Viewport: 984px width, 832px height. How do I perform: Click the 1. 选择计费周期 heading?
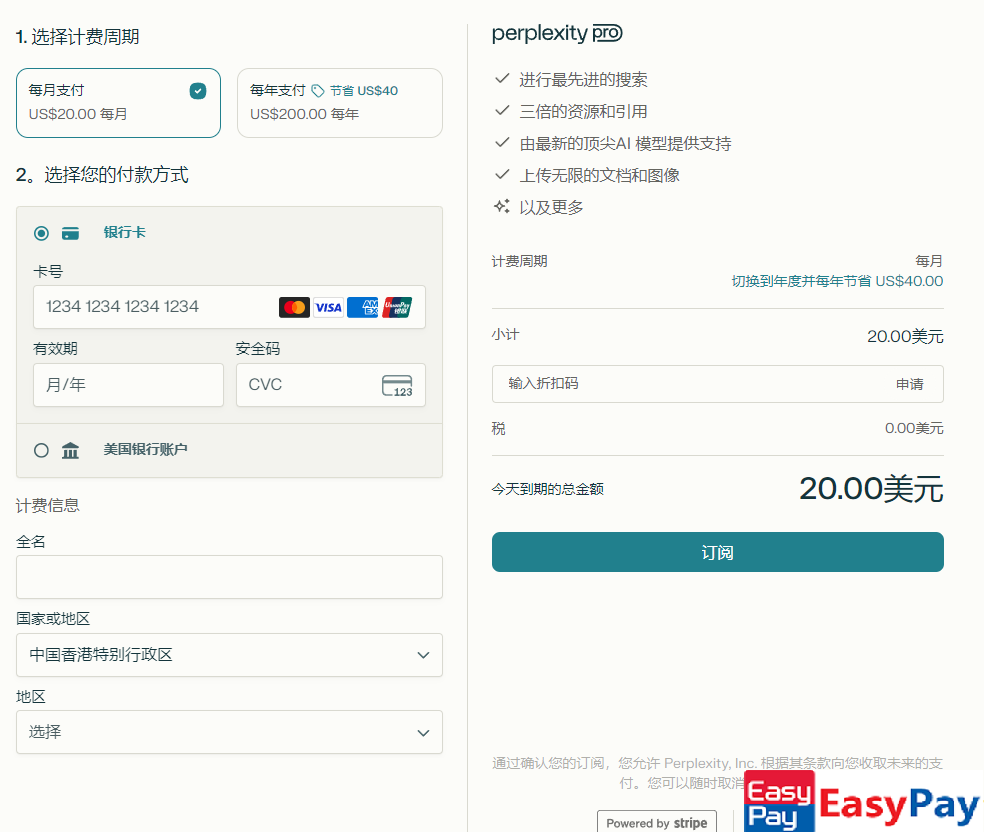click(78, 37)
